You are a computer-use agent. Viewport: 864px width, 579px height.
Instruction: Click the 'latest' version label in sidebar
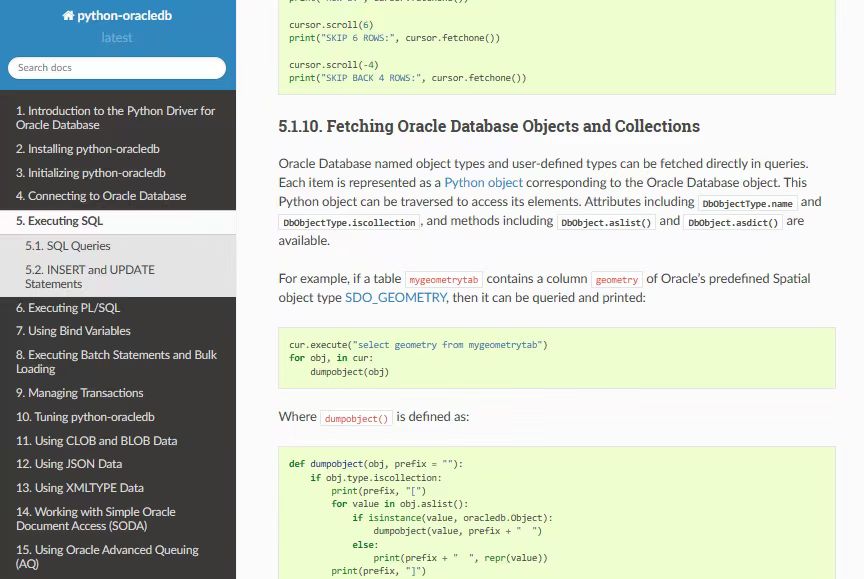tap(117, 37)
